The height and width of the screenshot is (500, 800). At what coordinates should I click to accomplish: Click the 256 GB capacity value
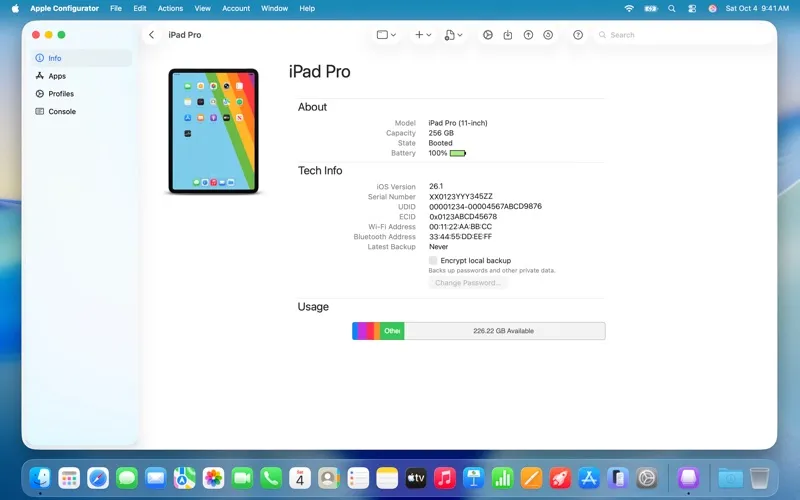click(x=441, y=133)
